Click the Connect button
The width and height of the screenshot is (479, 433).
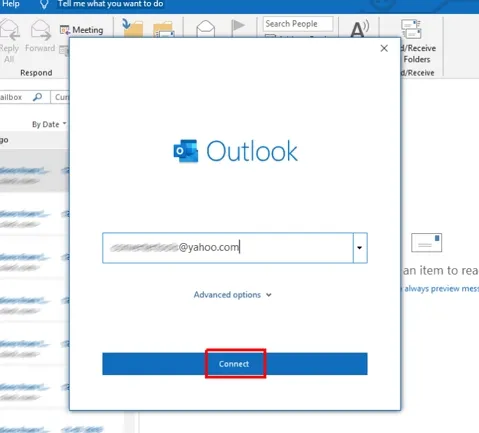[235, 364]
